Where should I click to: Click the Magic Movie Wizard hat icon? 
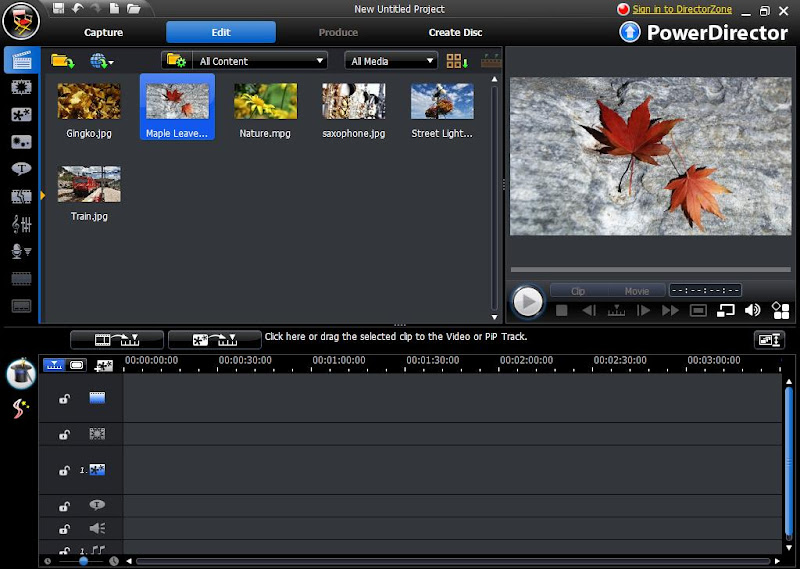click(x=21, y=374)
